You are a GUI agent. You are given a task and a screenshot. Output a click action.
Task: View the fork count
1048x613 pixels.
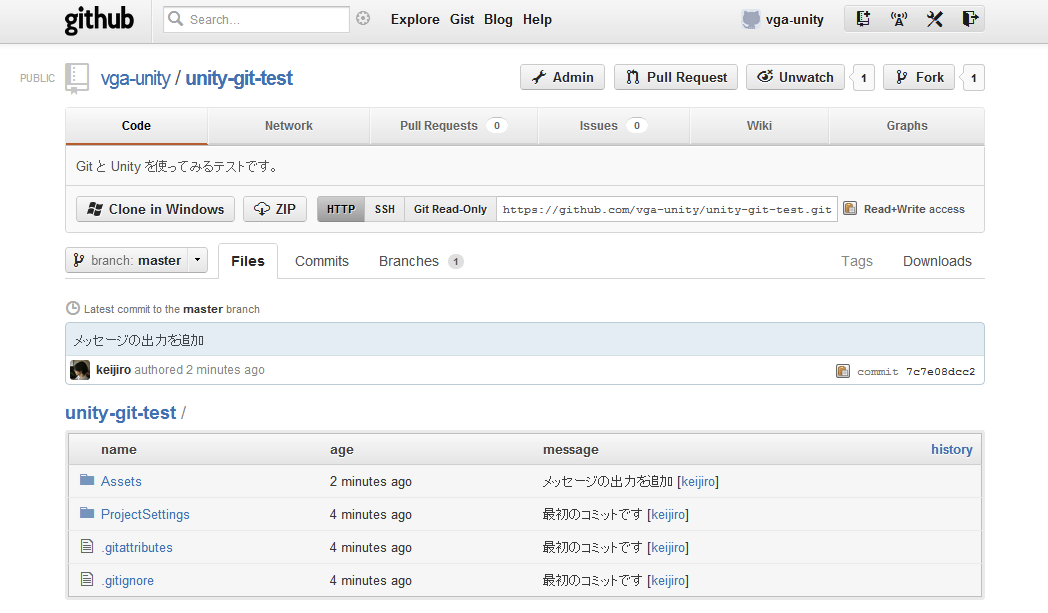click(973, 78)
